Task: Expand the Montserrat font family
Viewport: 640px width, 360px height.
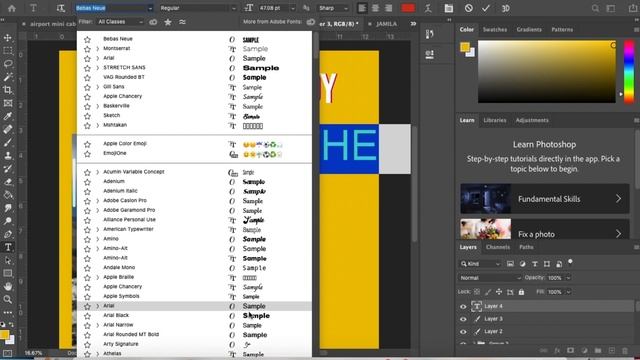Action: tap(98, 49)
